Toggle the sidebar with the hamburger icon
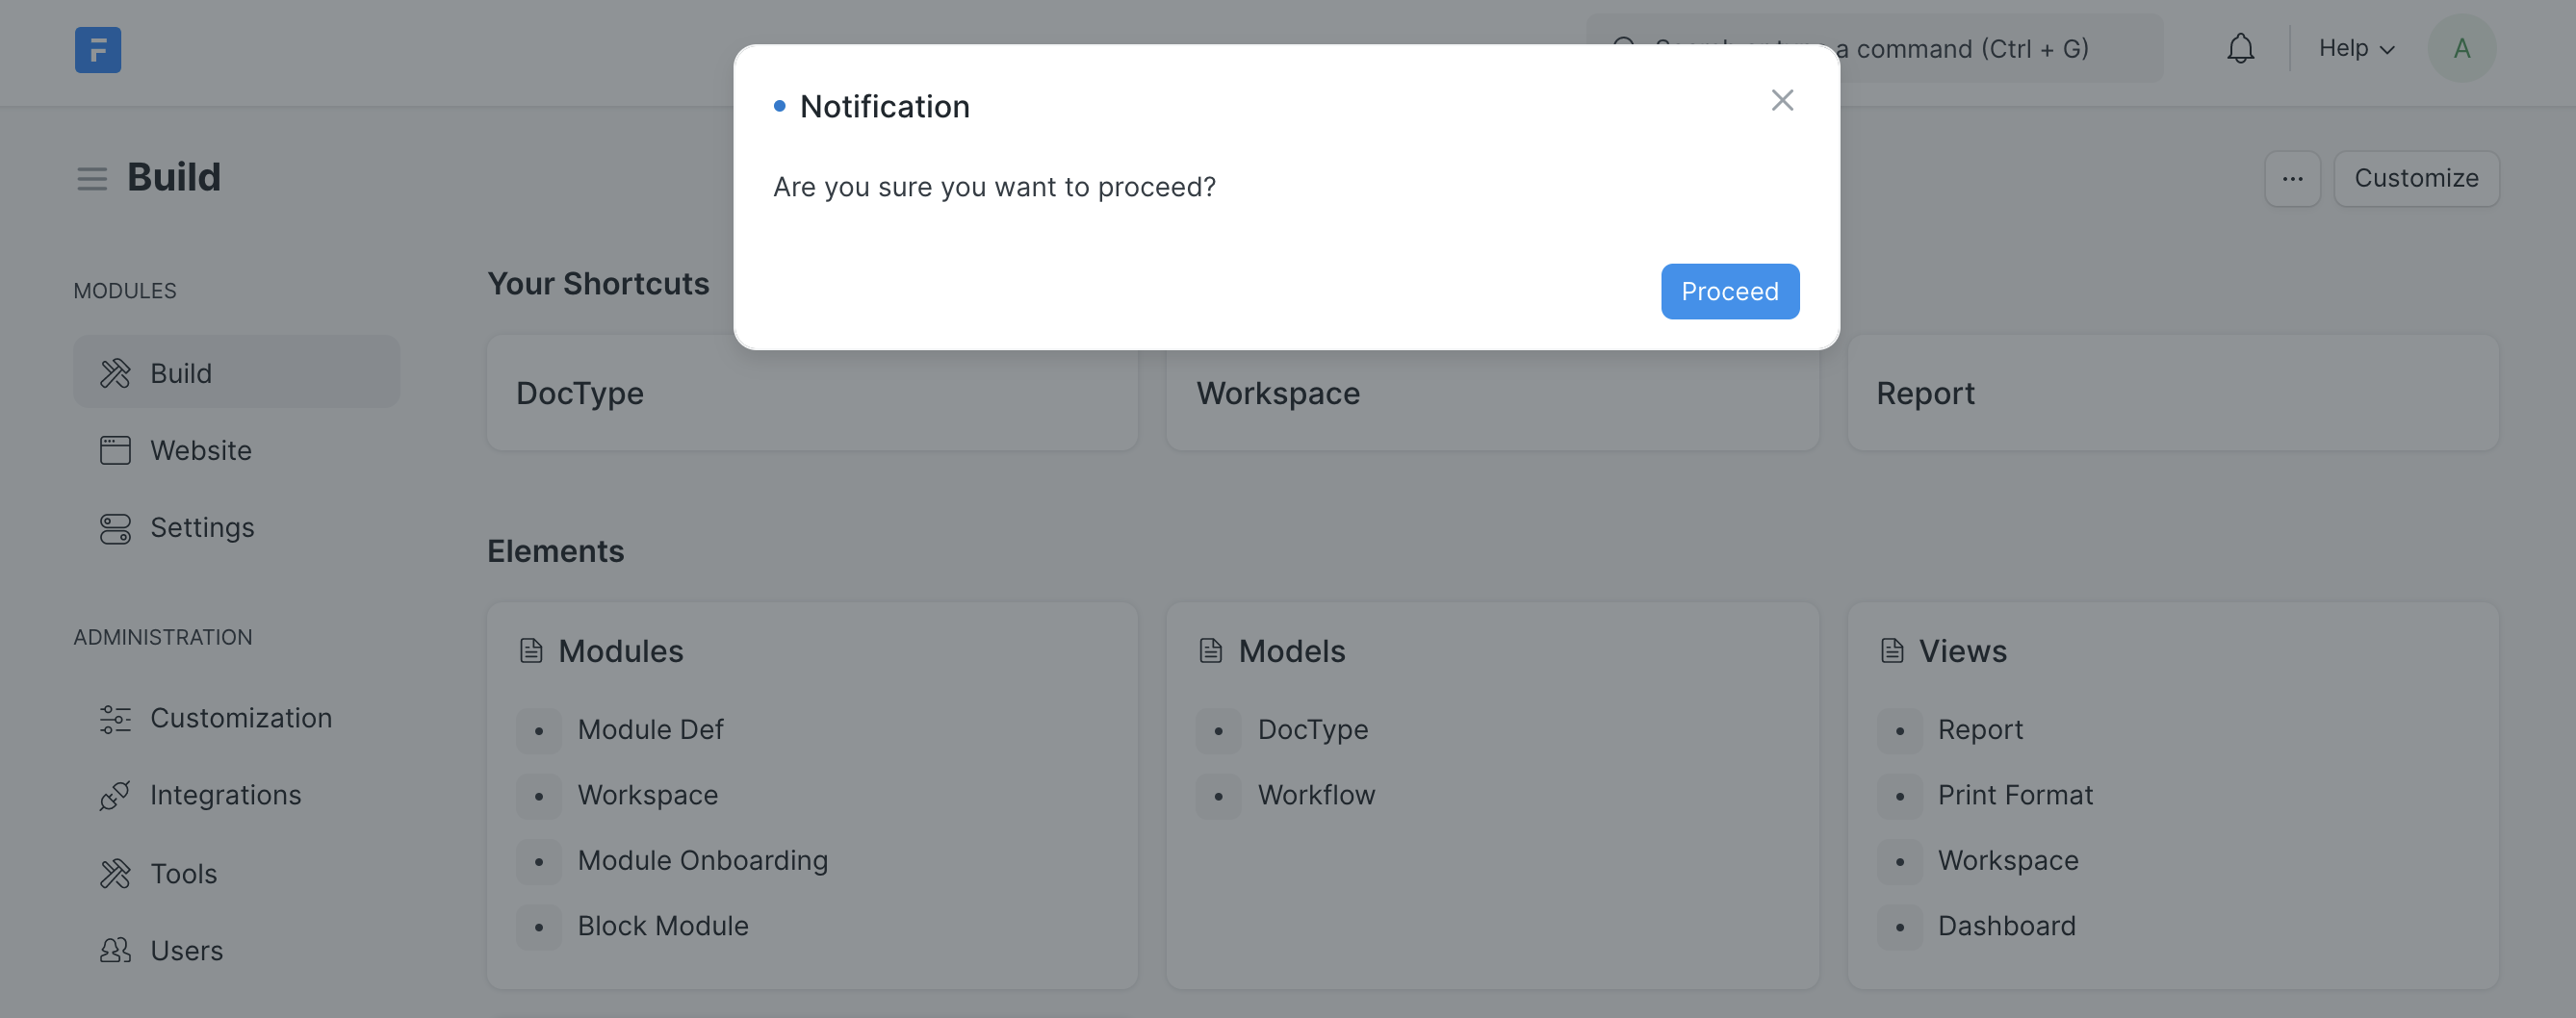 click(91, 178)
